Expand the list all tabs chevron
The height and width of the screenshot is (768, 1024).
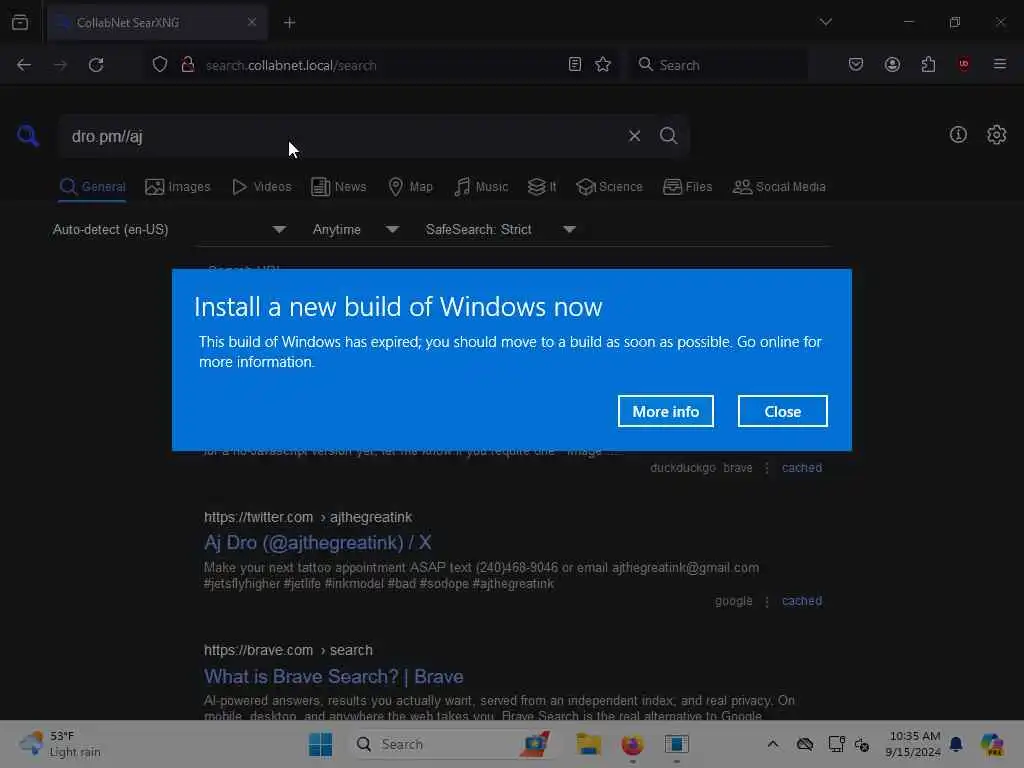pos(825,22)
